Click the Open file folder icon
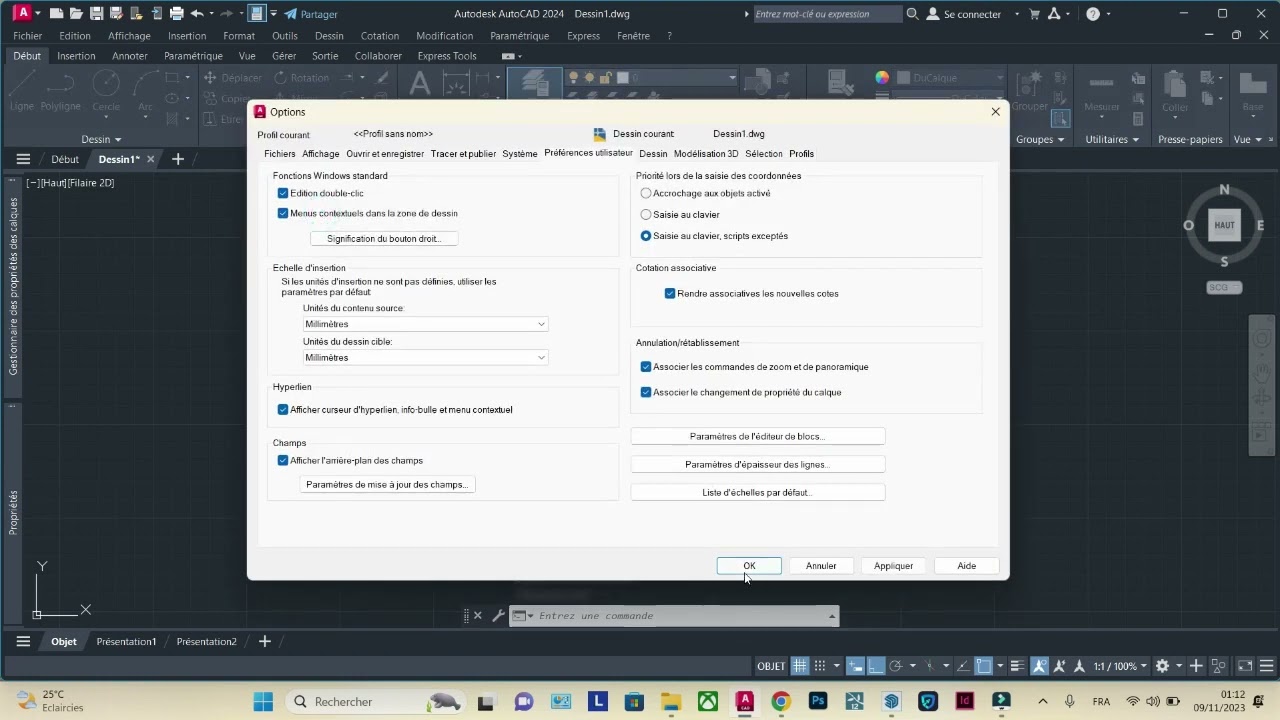Viewport: 1280px width, 720px height. click(x=77, y=14)
